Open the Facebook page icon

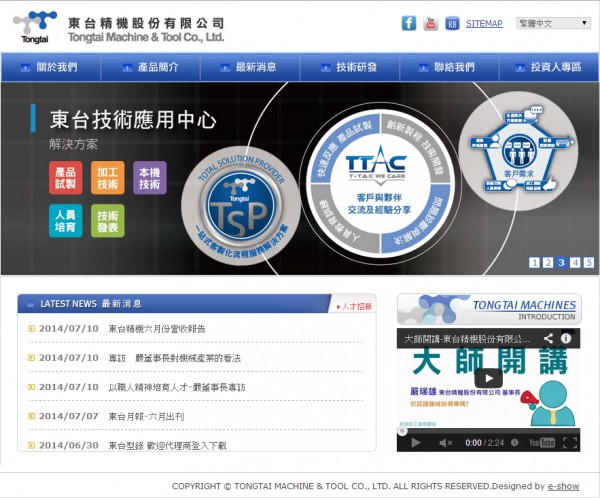click(408, 23)
